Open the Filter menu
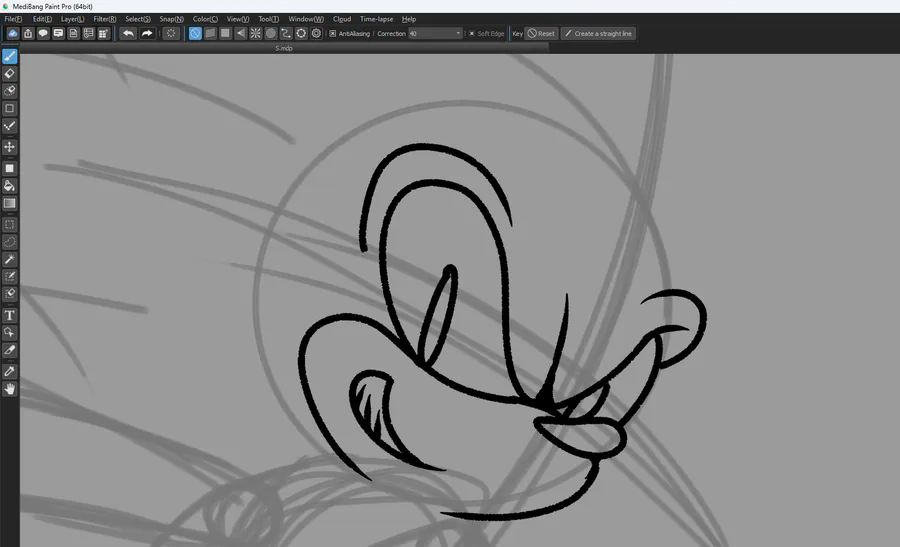 coord(105,19)
